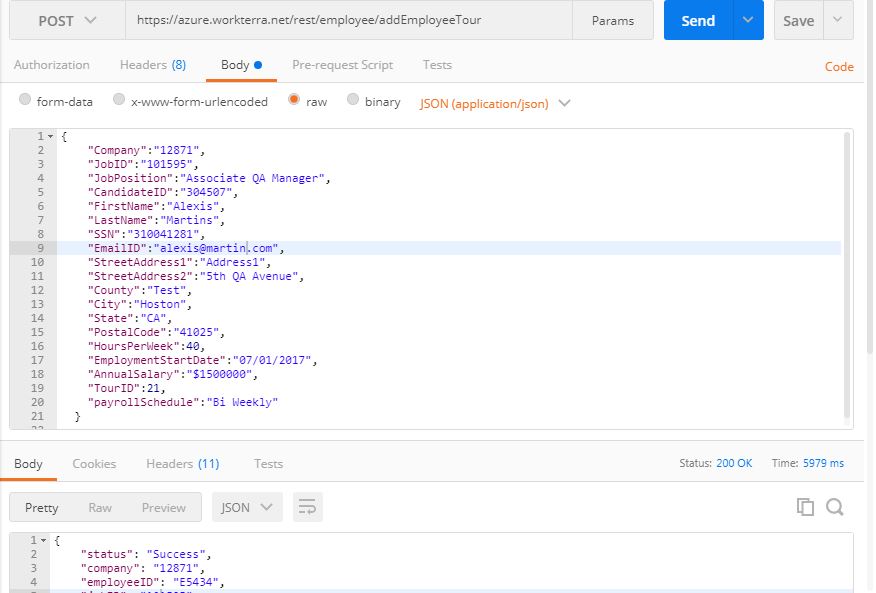Change JSON (application/json) content type dropdown

tap(495, 102)
